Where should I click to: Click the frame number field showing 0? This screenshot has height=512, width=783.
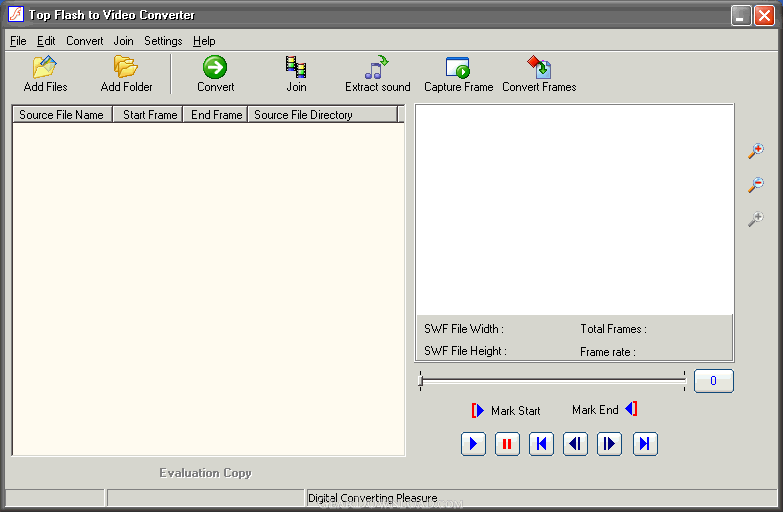click(714, 381)
